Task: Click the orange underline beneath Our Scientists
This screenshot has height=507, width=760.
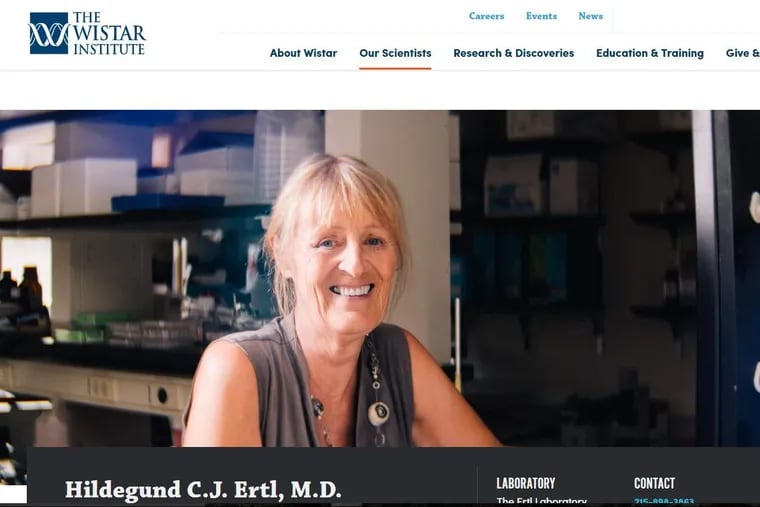Action: tap(395, 68)
